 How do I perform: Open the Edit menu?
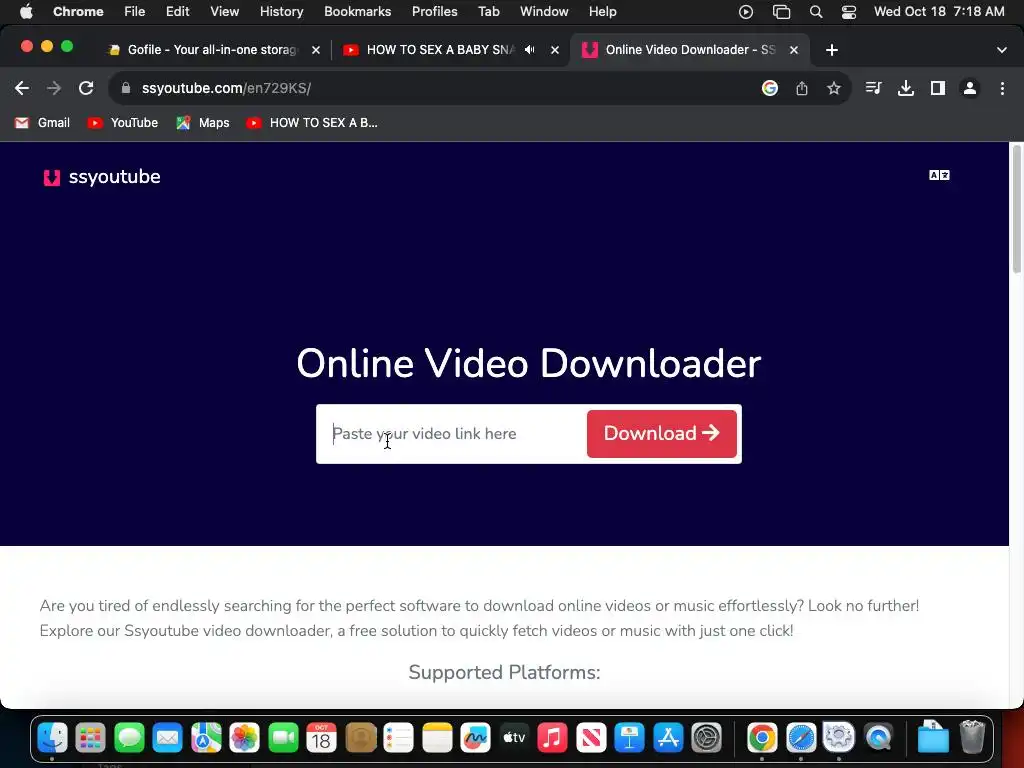coord(177,12)
